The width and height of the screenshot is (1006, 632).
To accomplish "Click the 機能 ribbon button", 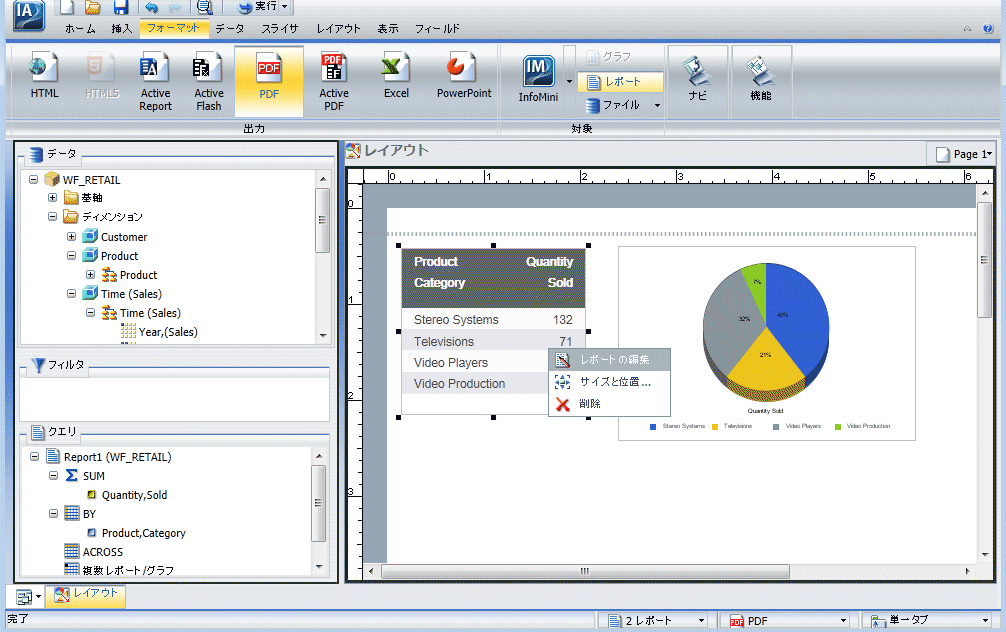I will 761,79.
